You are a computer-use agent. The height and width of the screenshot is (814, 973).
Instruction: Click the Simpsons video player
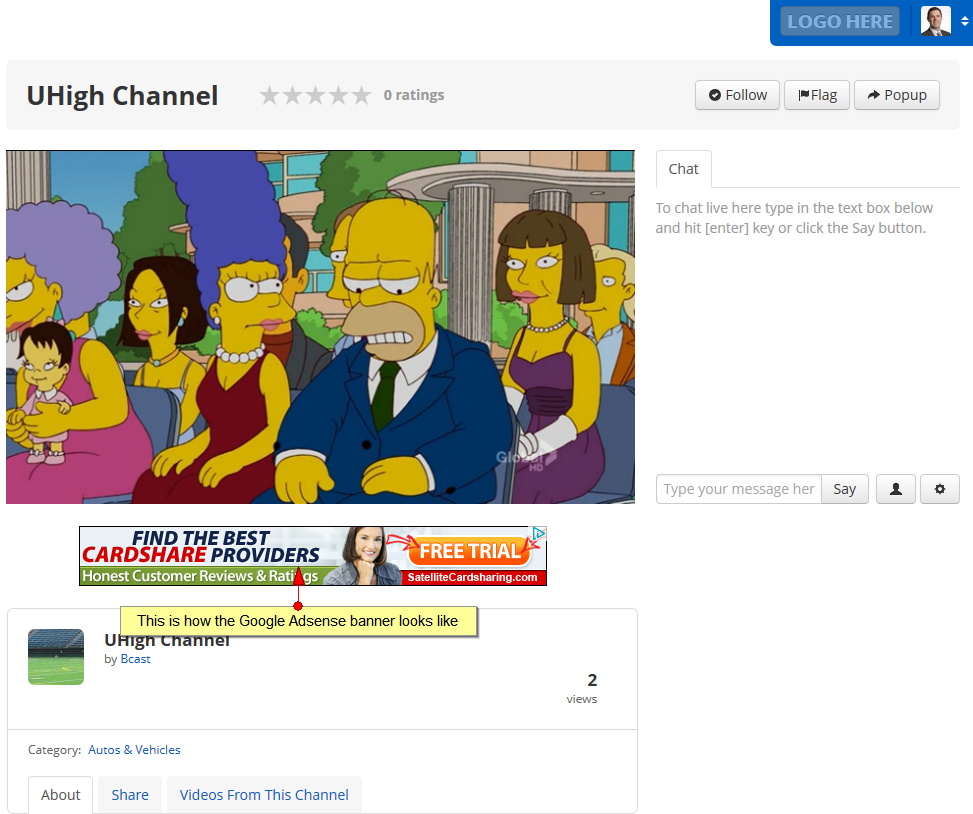tap(320, 327)
